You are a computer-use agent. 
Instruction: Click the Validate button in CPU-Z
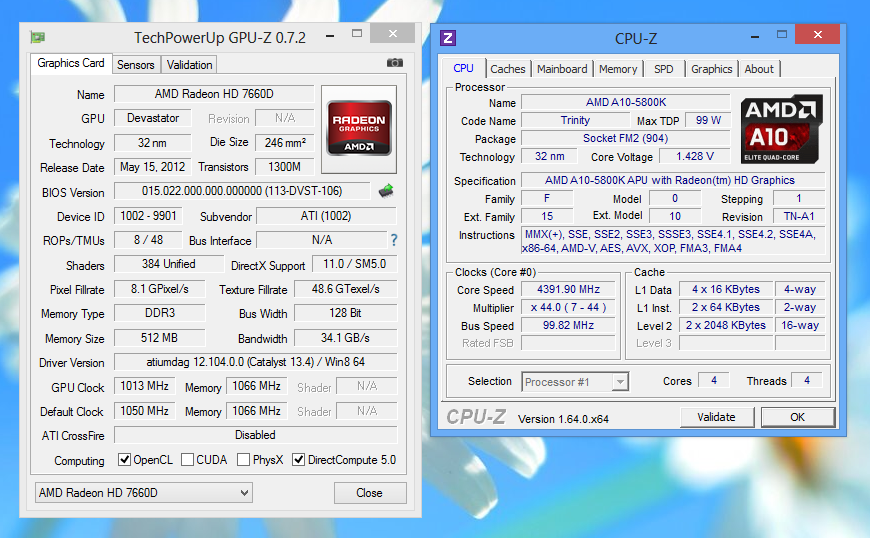coord(717,417)
